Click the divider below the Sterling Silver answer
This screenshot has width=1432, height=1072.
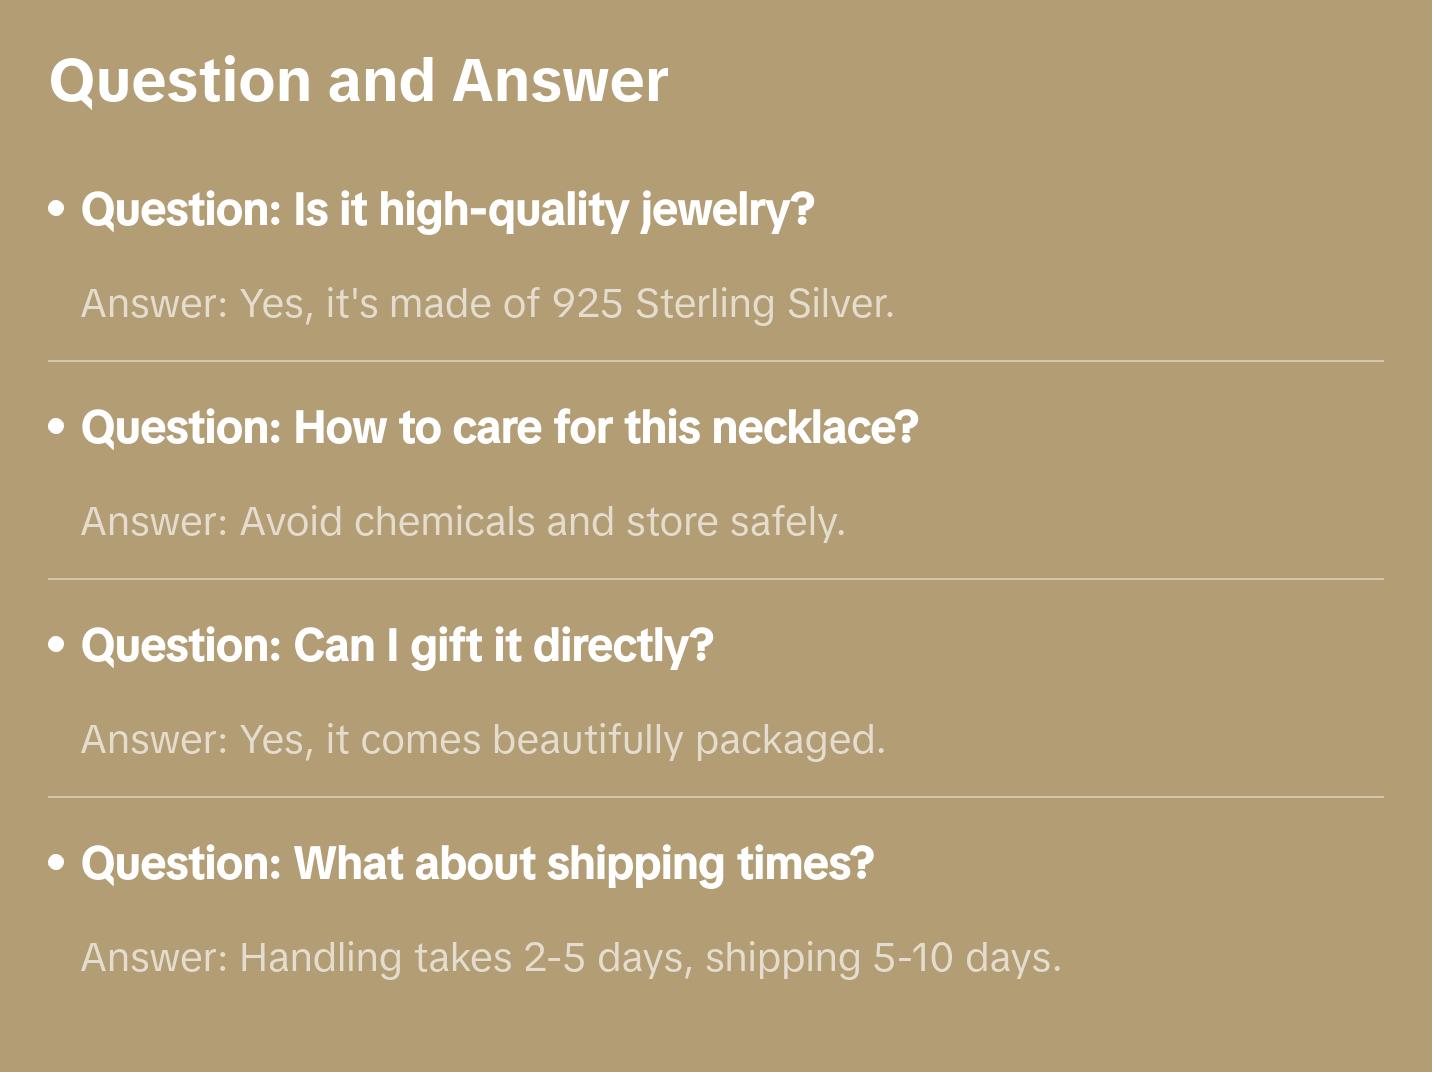click(x=716, y=361)
